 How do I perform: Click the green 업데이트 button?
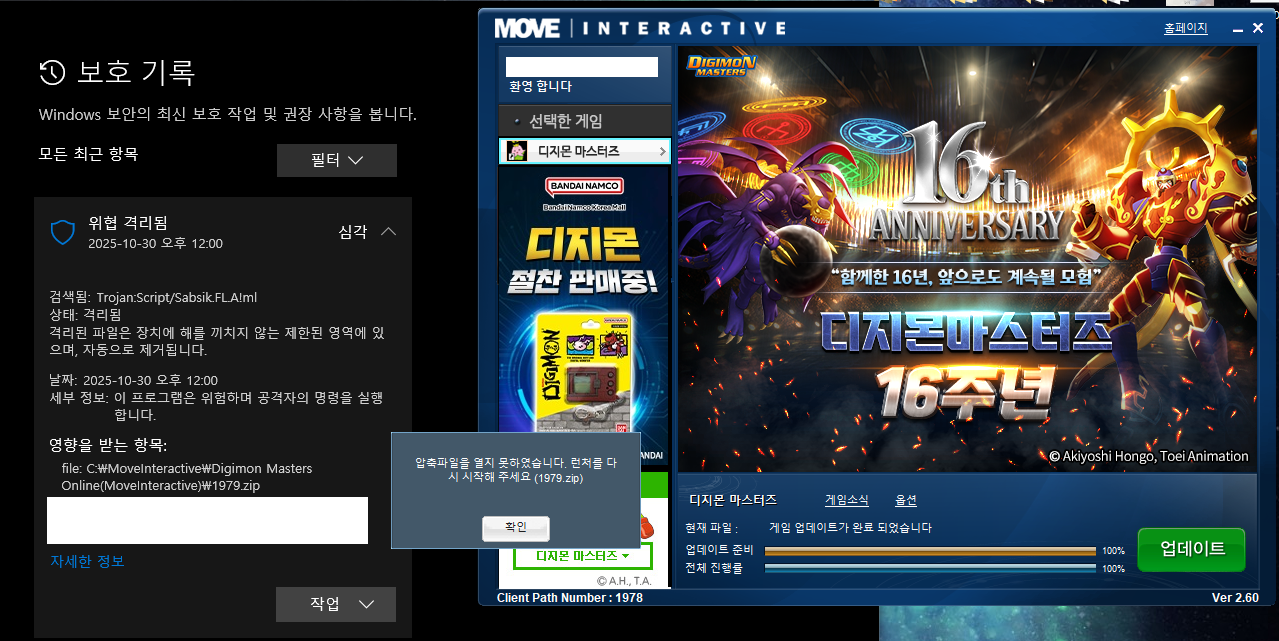pos(1191,549)
